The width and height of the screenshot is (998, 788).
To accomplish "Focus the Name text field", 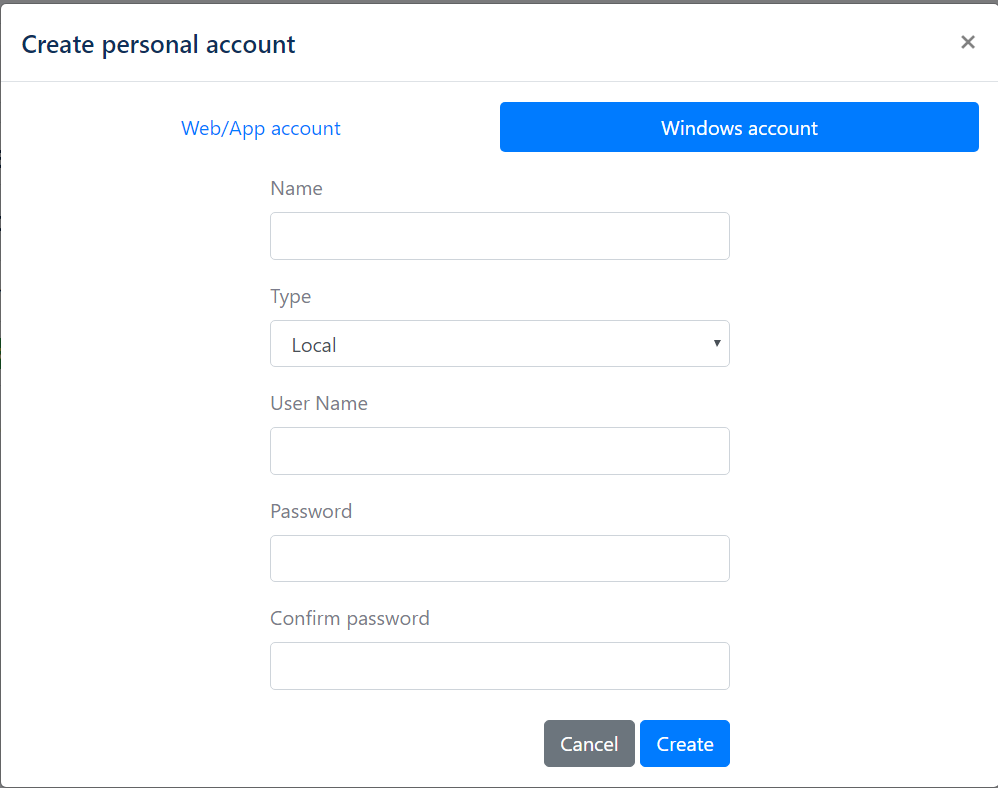I will pyautogui.click(x=500, y=236).
